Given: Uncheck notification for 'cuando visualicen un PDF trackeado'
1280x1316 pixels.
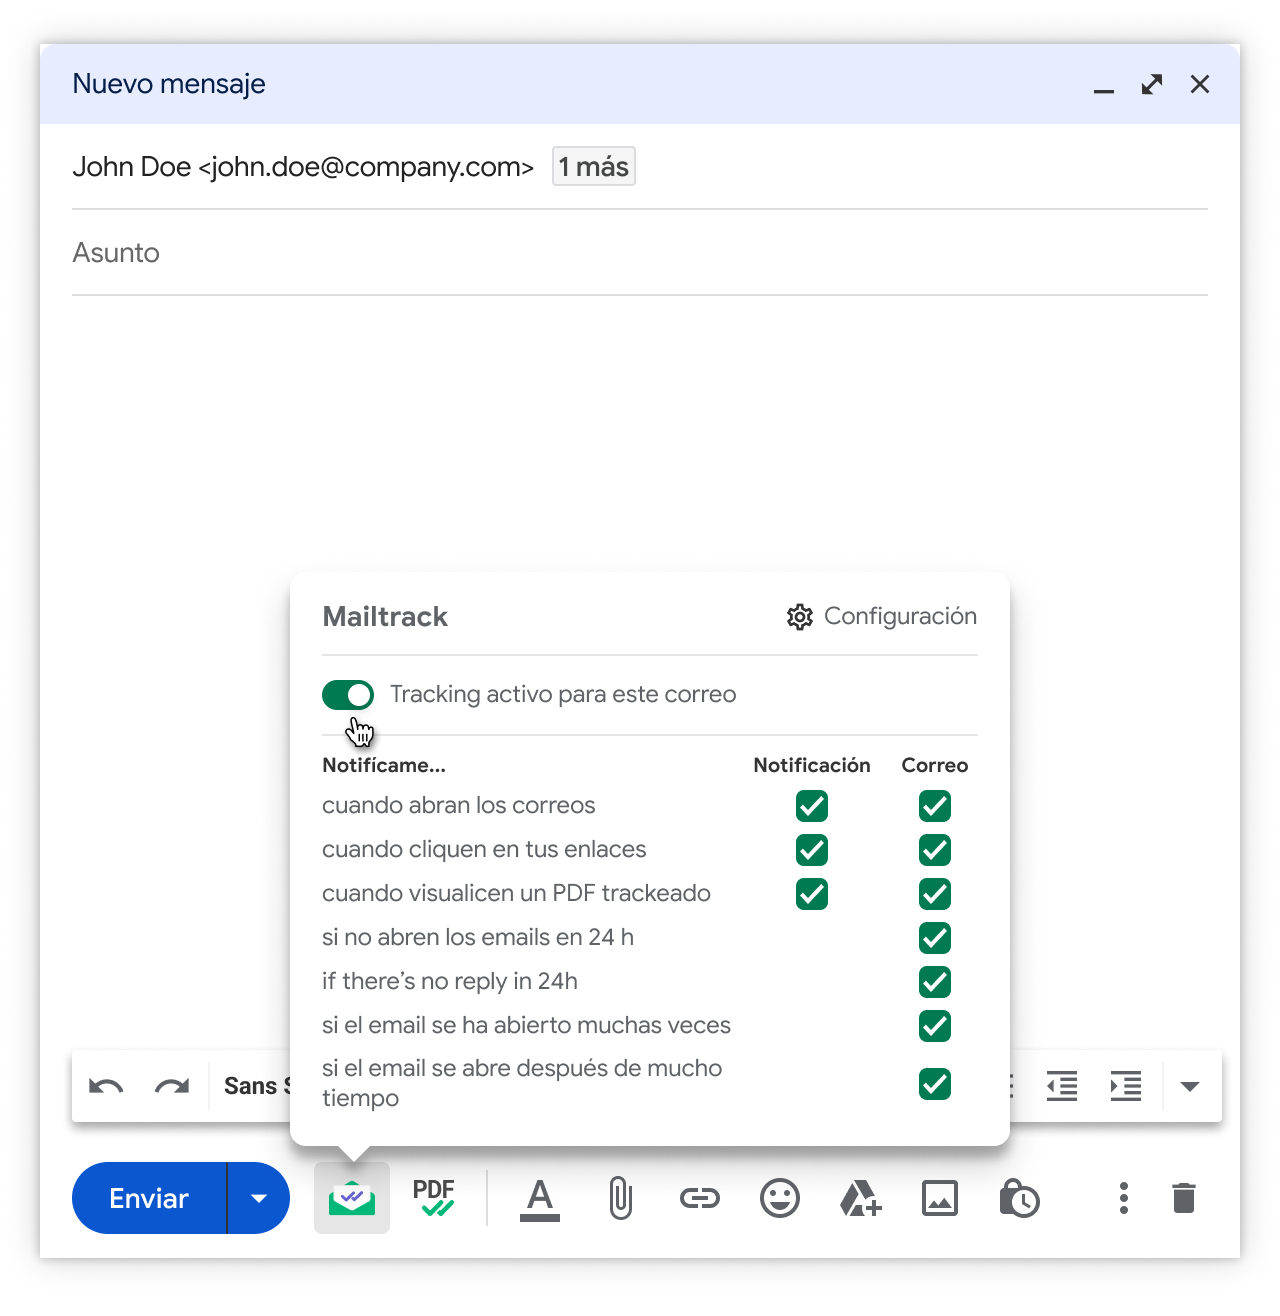Looking at the screenshot, I should point(812,894).
